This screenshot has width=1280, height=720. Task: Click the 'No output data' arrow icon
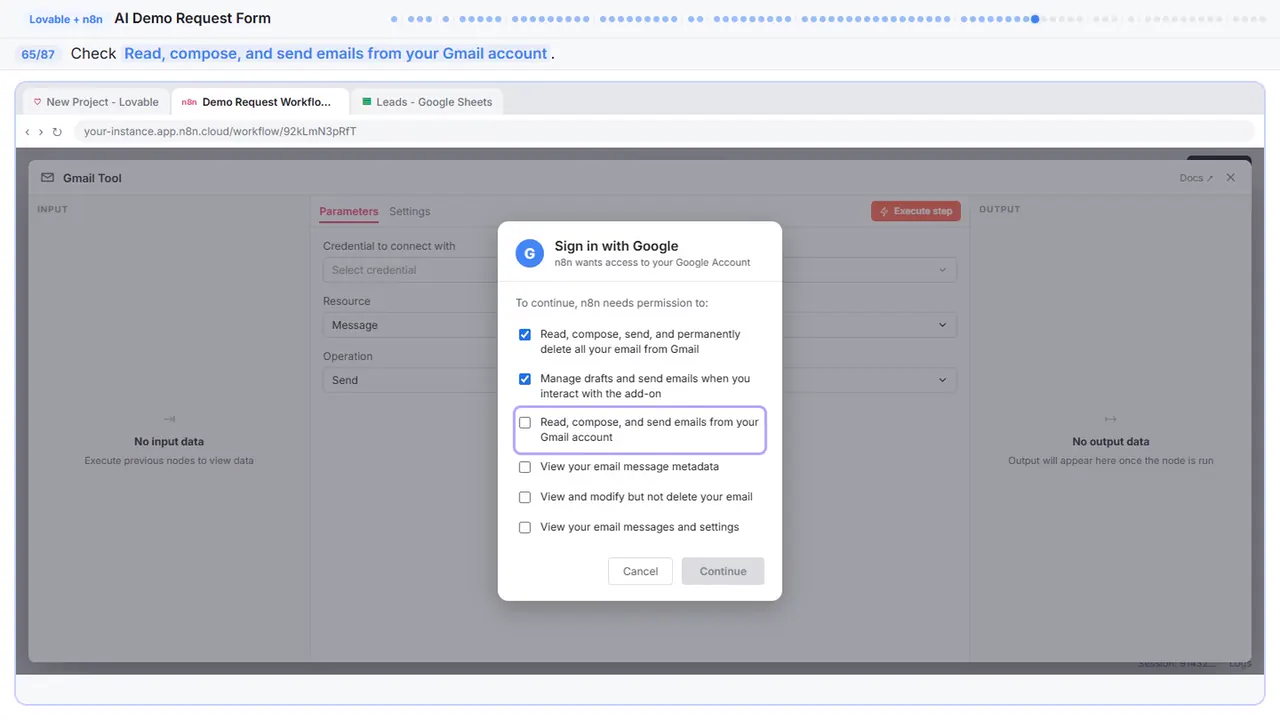point(1110,419)
